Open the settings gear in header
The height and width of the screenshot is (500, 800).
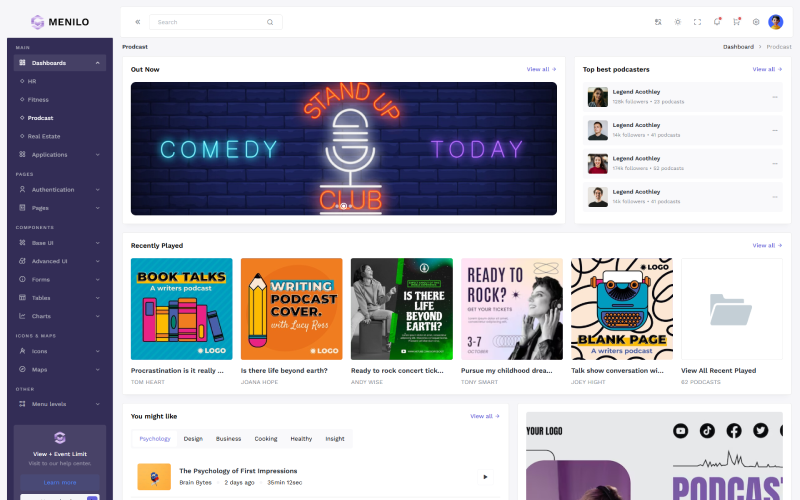point(756,22)
